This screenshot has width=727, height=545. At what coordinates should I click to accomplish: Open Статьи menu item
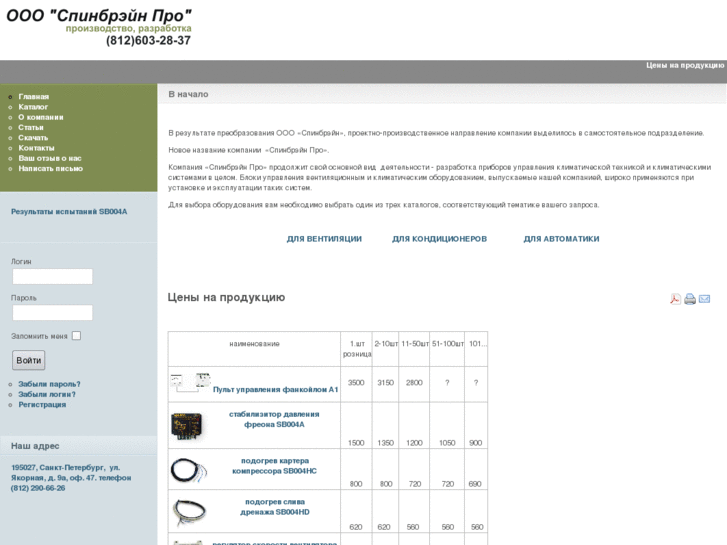[31, 128]
